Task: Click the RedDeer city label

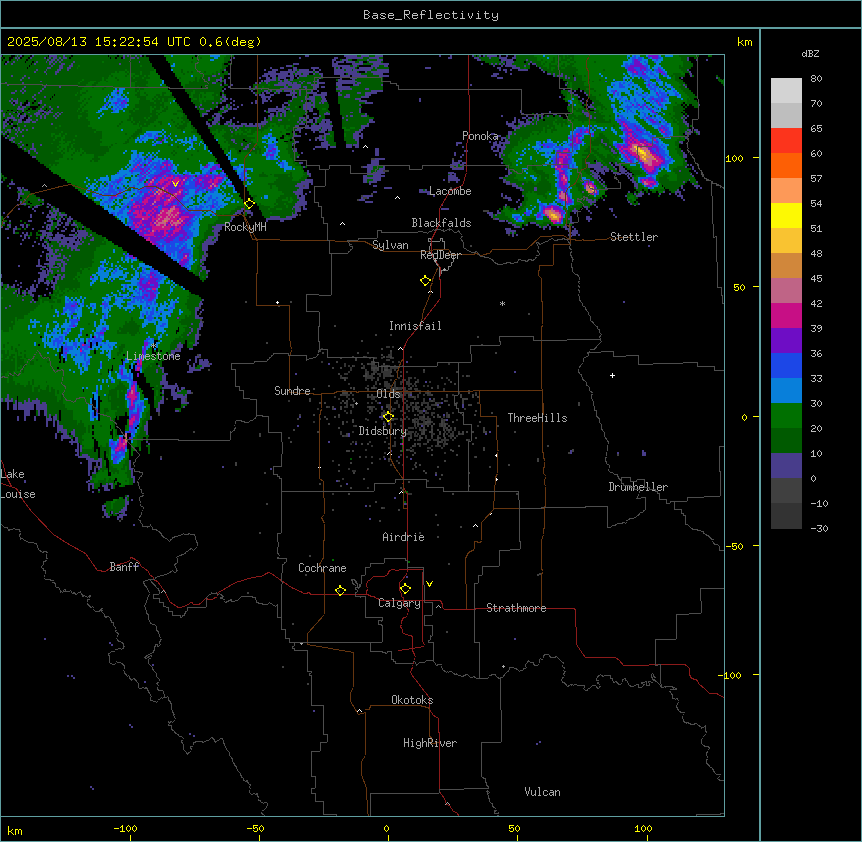Action: coord(440,255)
